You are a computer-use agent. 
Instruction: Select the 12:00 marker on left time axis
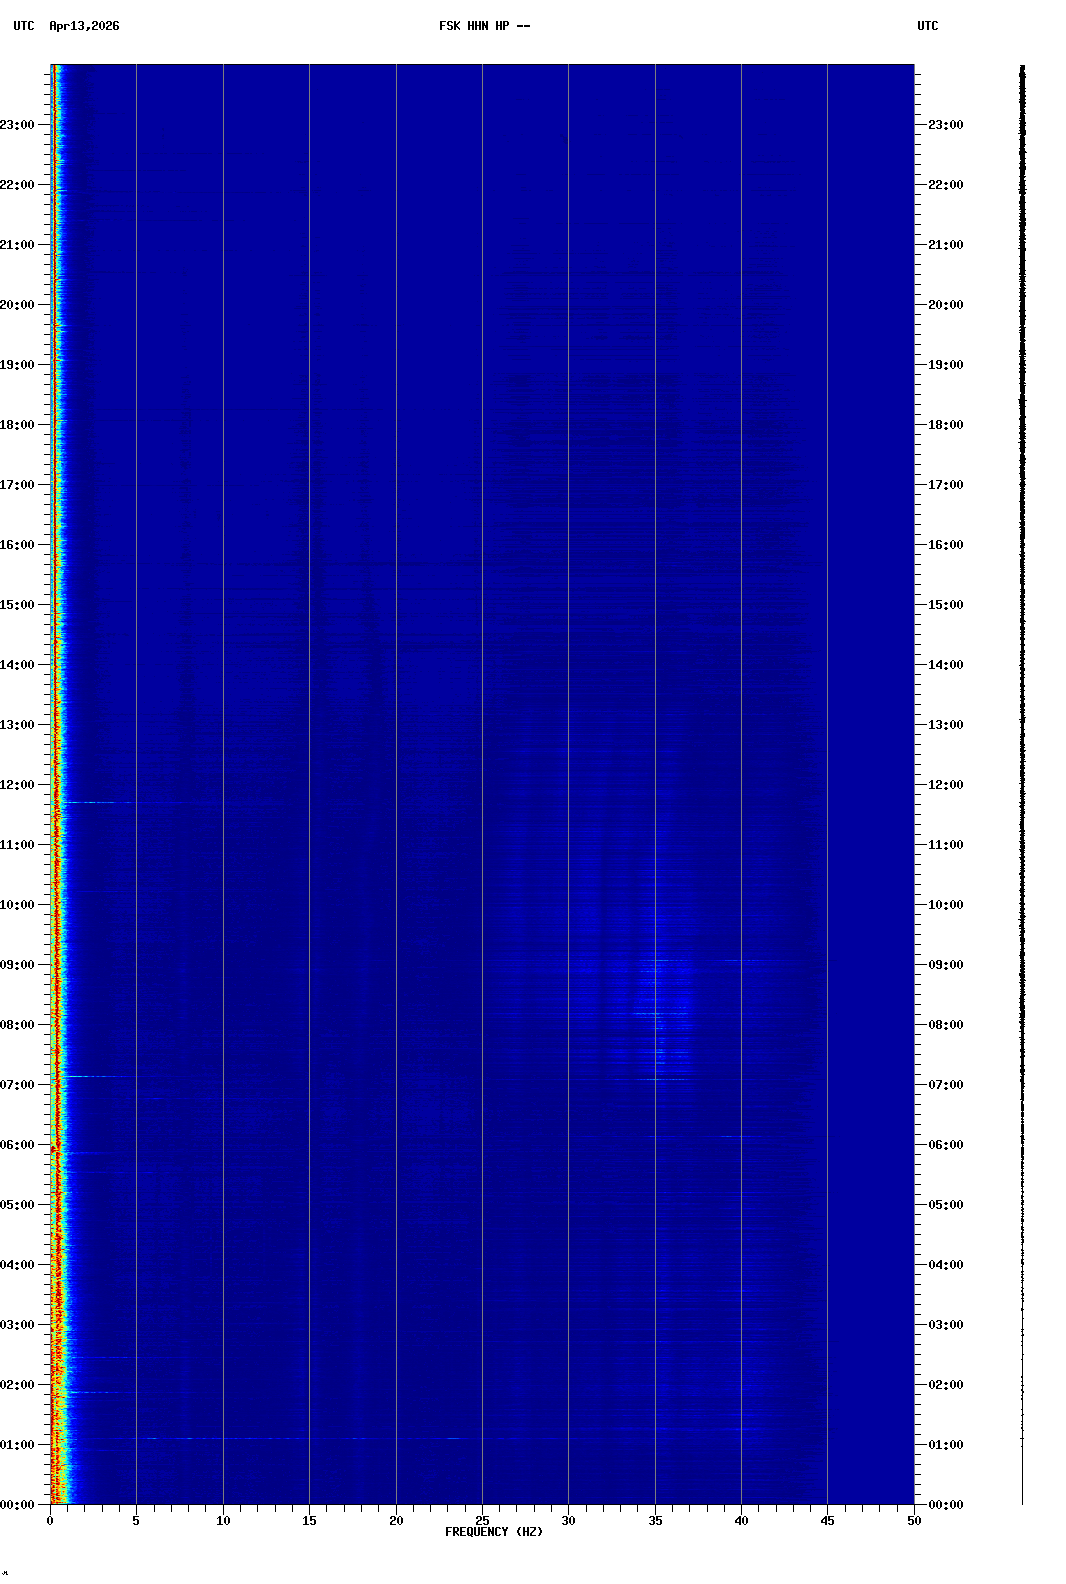(x=18, y=785)
